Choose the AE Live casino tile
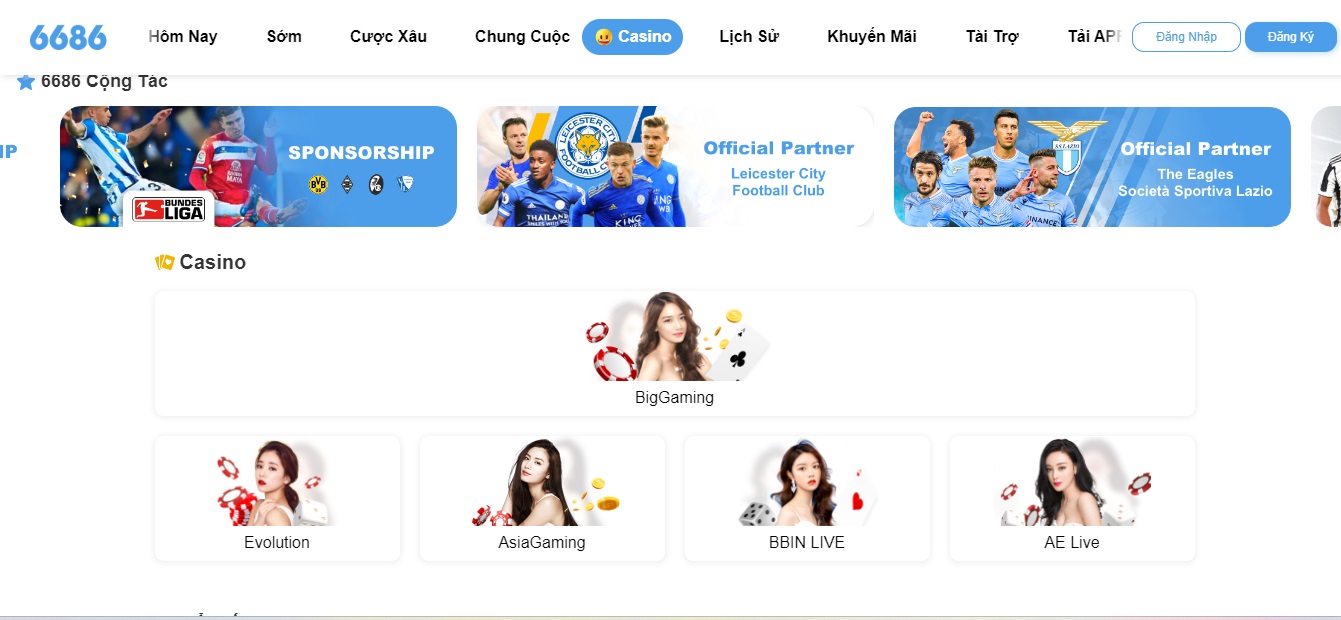The height and width of the screenshot is (620, 1341). click(1072, 498)
